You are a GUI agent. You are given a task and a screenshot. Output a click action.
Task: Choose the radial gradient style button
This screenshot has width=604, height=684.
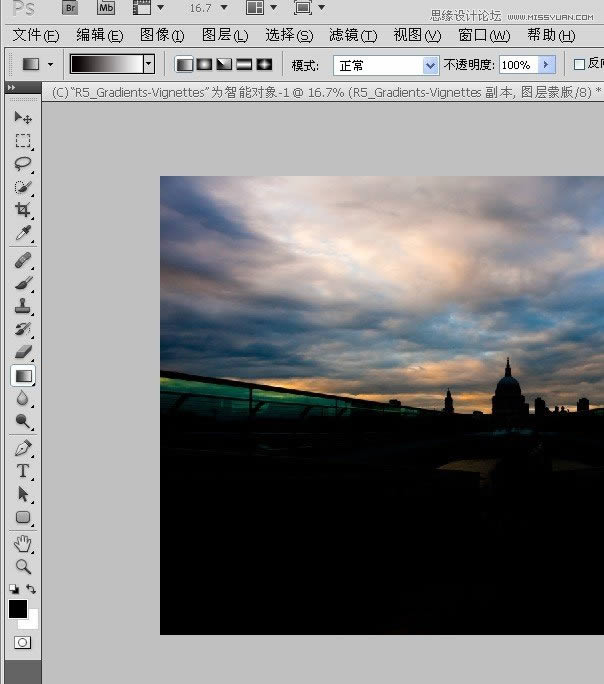204,65
